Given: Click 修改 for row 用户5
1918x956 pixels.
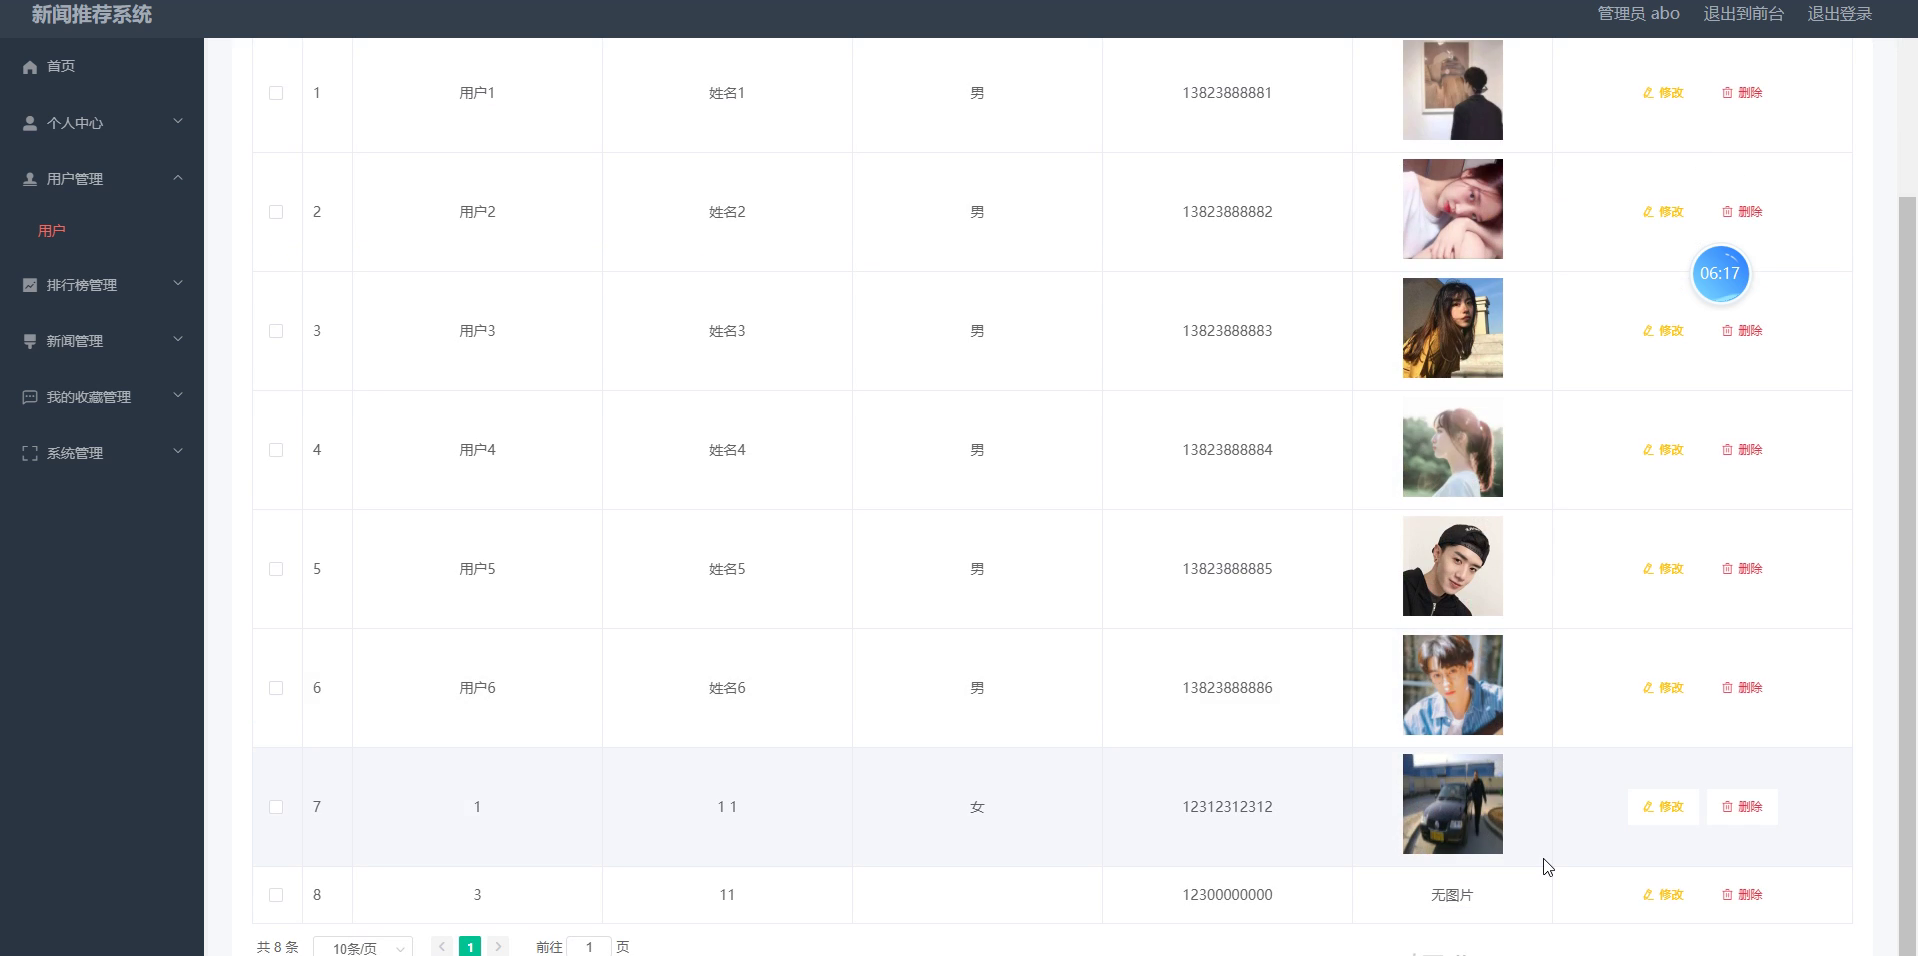Looking at the screenshot, I should (x=1663, y=569).
